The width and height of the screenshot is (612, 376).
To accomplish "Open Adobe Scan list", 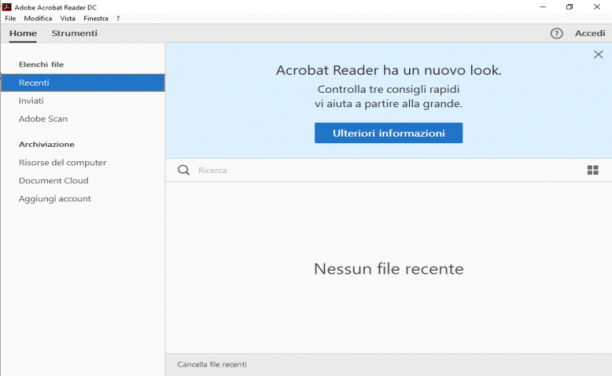I will coord(43,119).
